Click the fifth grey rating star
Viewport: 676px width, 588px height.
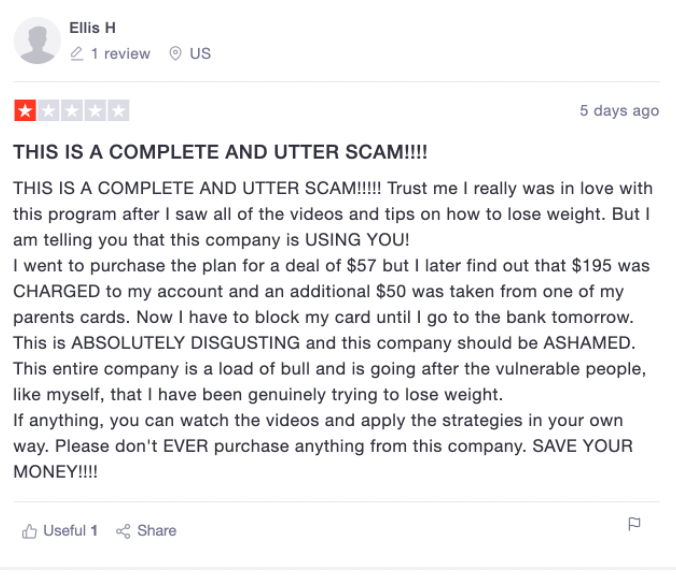pos(118,111)
